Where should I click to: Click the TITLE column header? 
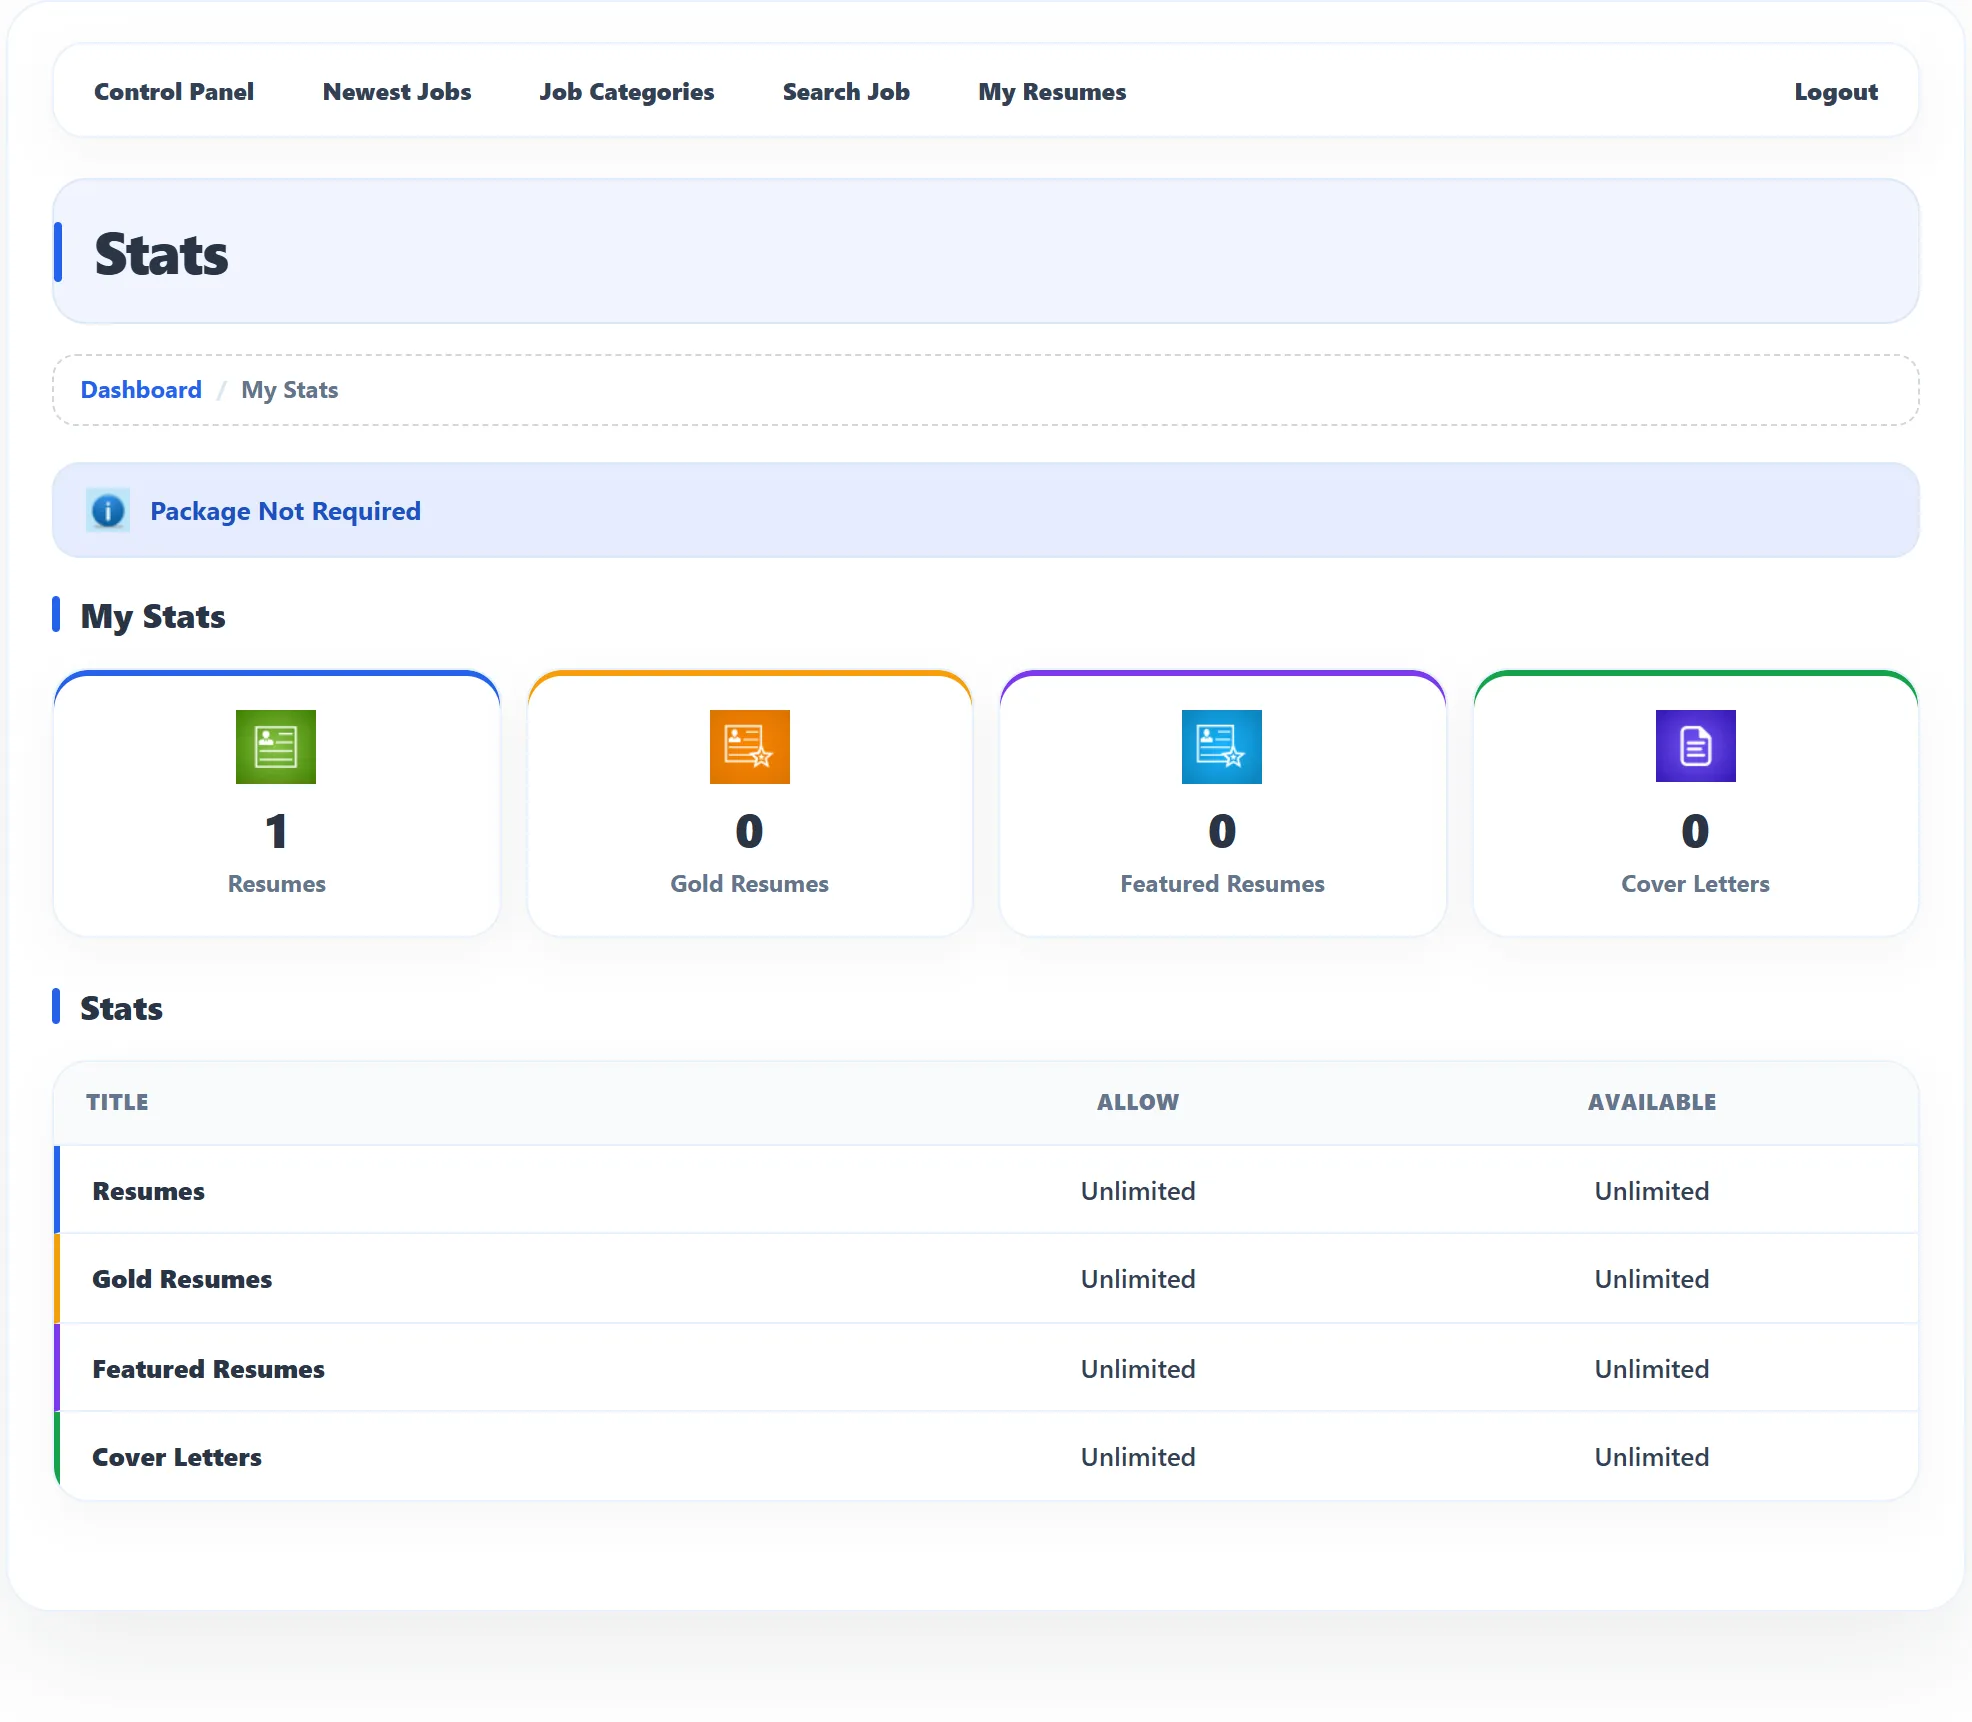pyautogui.click(x=117, y=1102)
